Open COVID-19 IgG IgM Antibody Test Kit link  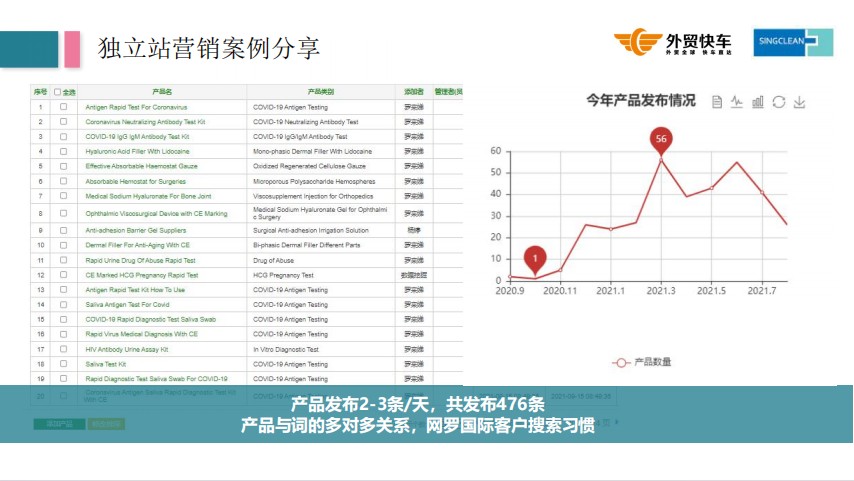point(137,137)
